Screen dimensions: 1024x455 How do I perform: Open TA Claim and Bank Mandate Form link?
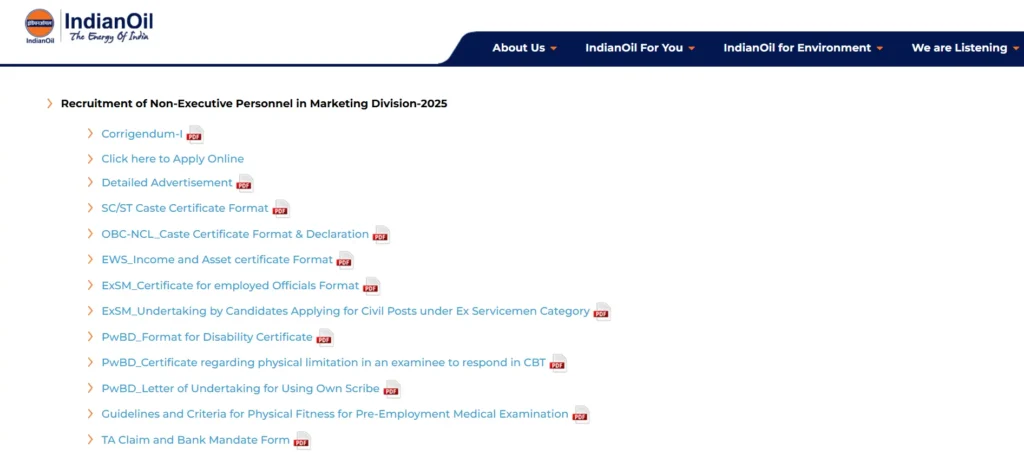pyautogui.click(x=195, y=440)
